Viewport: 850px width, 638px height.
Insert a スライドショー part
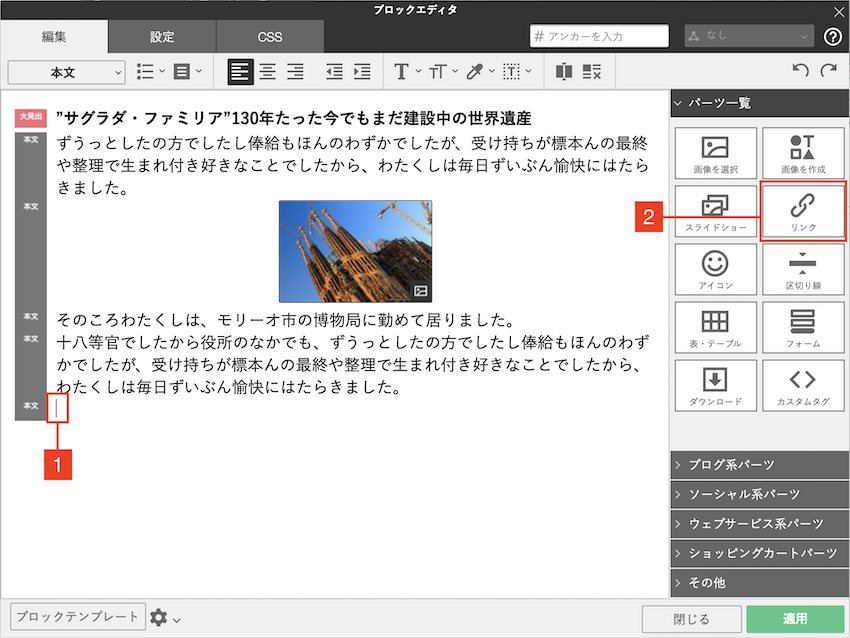[716, 211]
